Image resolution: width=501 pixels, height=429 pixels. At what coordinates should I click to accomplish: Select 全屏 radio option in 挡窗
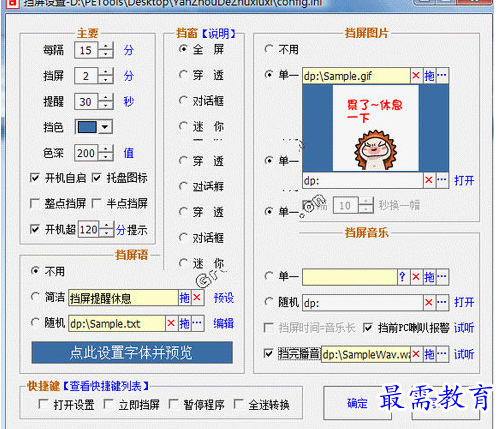coord(183,49)
